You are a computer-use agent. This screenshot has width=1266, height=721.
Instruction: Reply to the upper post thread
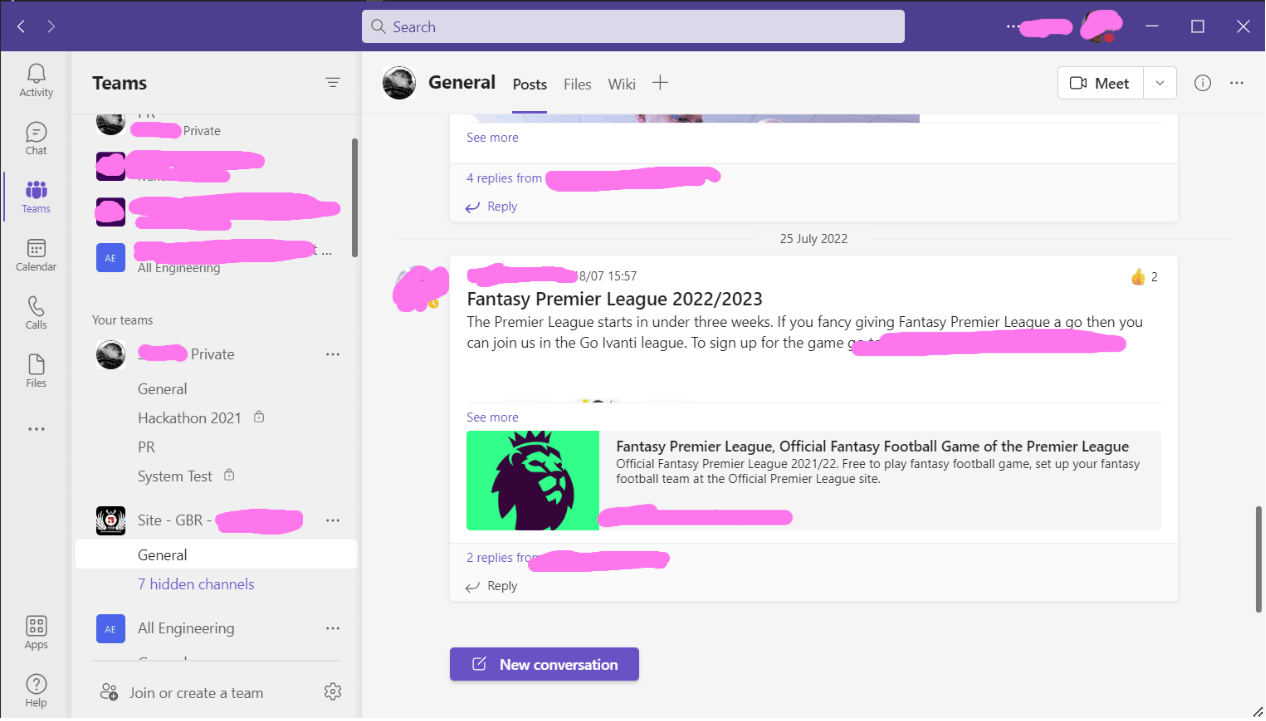point(491,206)
